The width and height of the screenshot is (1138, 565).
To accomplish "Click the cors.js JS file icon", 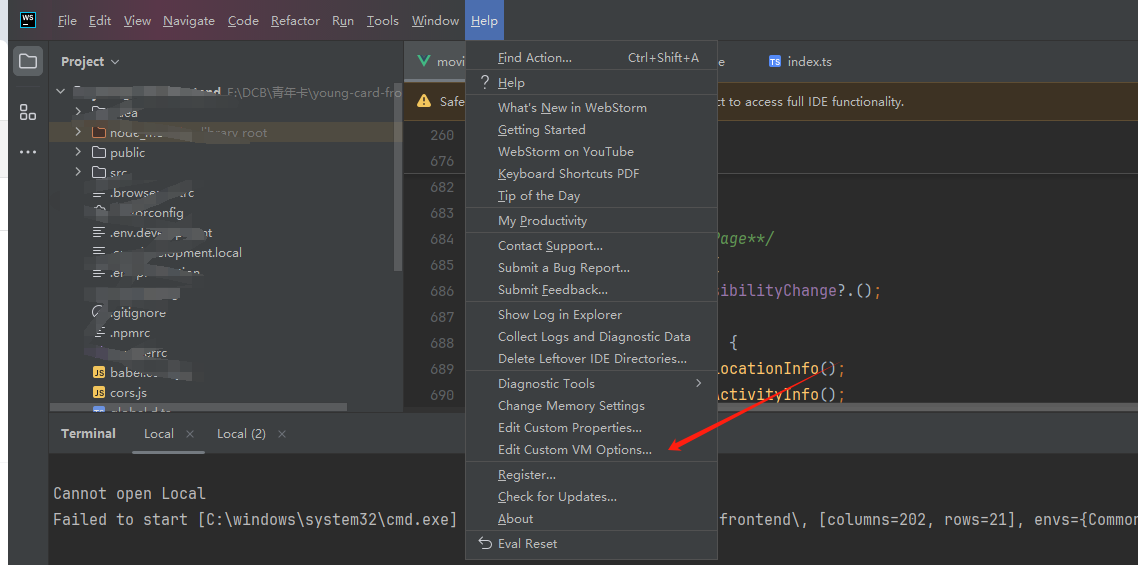I will point(99,393).
